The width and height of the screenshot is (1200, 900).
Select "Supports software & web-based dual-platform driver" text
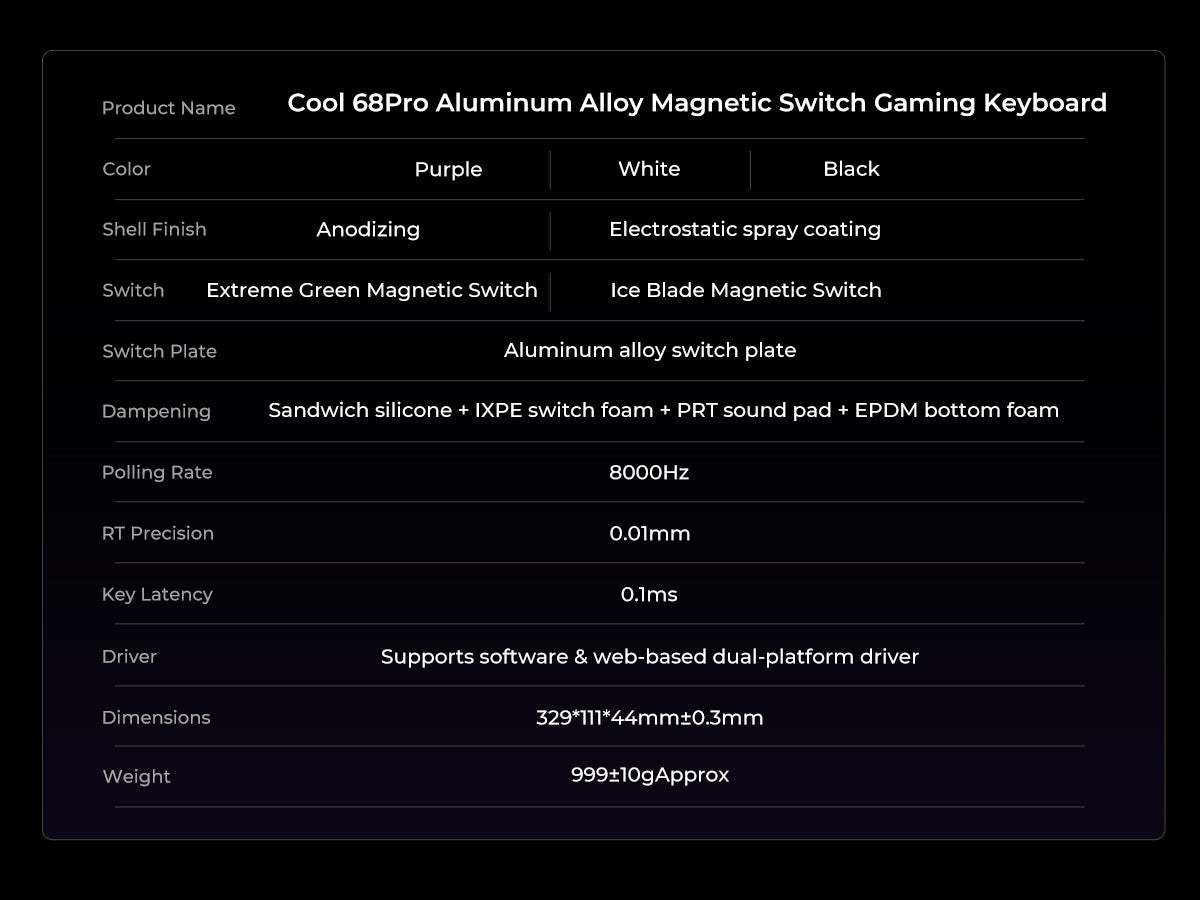(x=650, y=657)
